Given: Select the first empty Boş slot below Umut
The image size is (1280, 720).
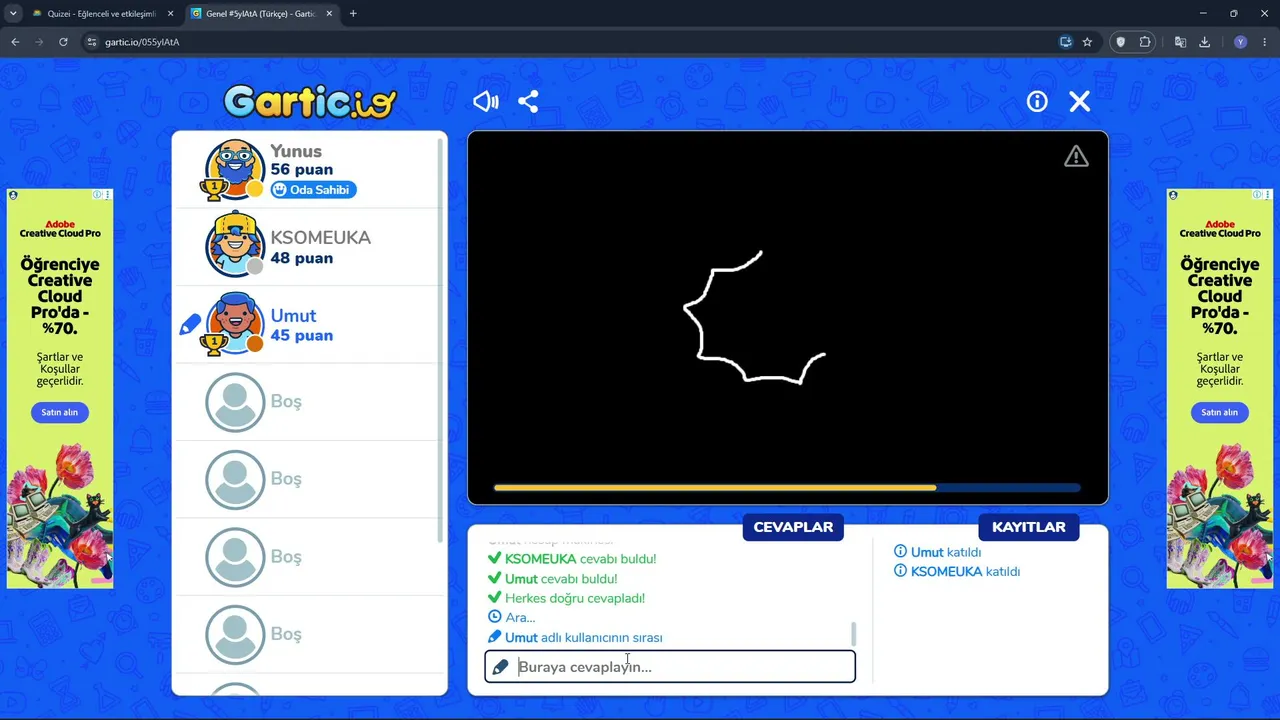Looking at the screenshot, I should pos(310,401).
